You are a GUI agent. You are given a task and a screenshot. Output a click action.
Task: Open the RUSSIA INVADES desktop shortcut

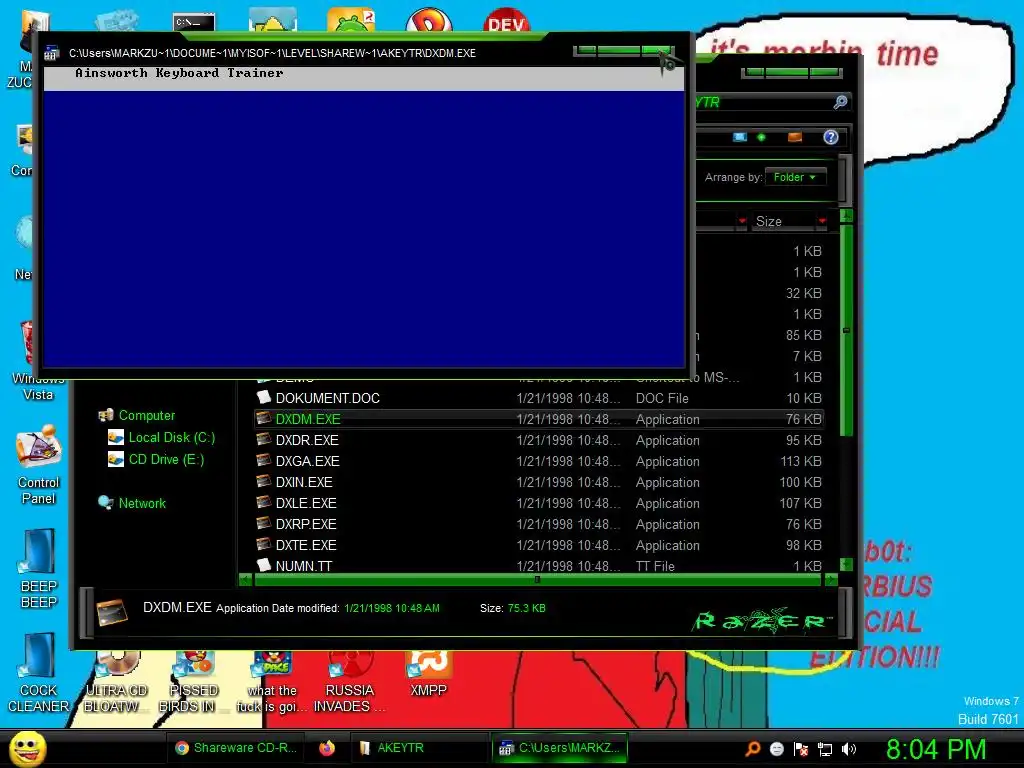349,683
